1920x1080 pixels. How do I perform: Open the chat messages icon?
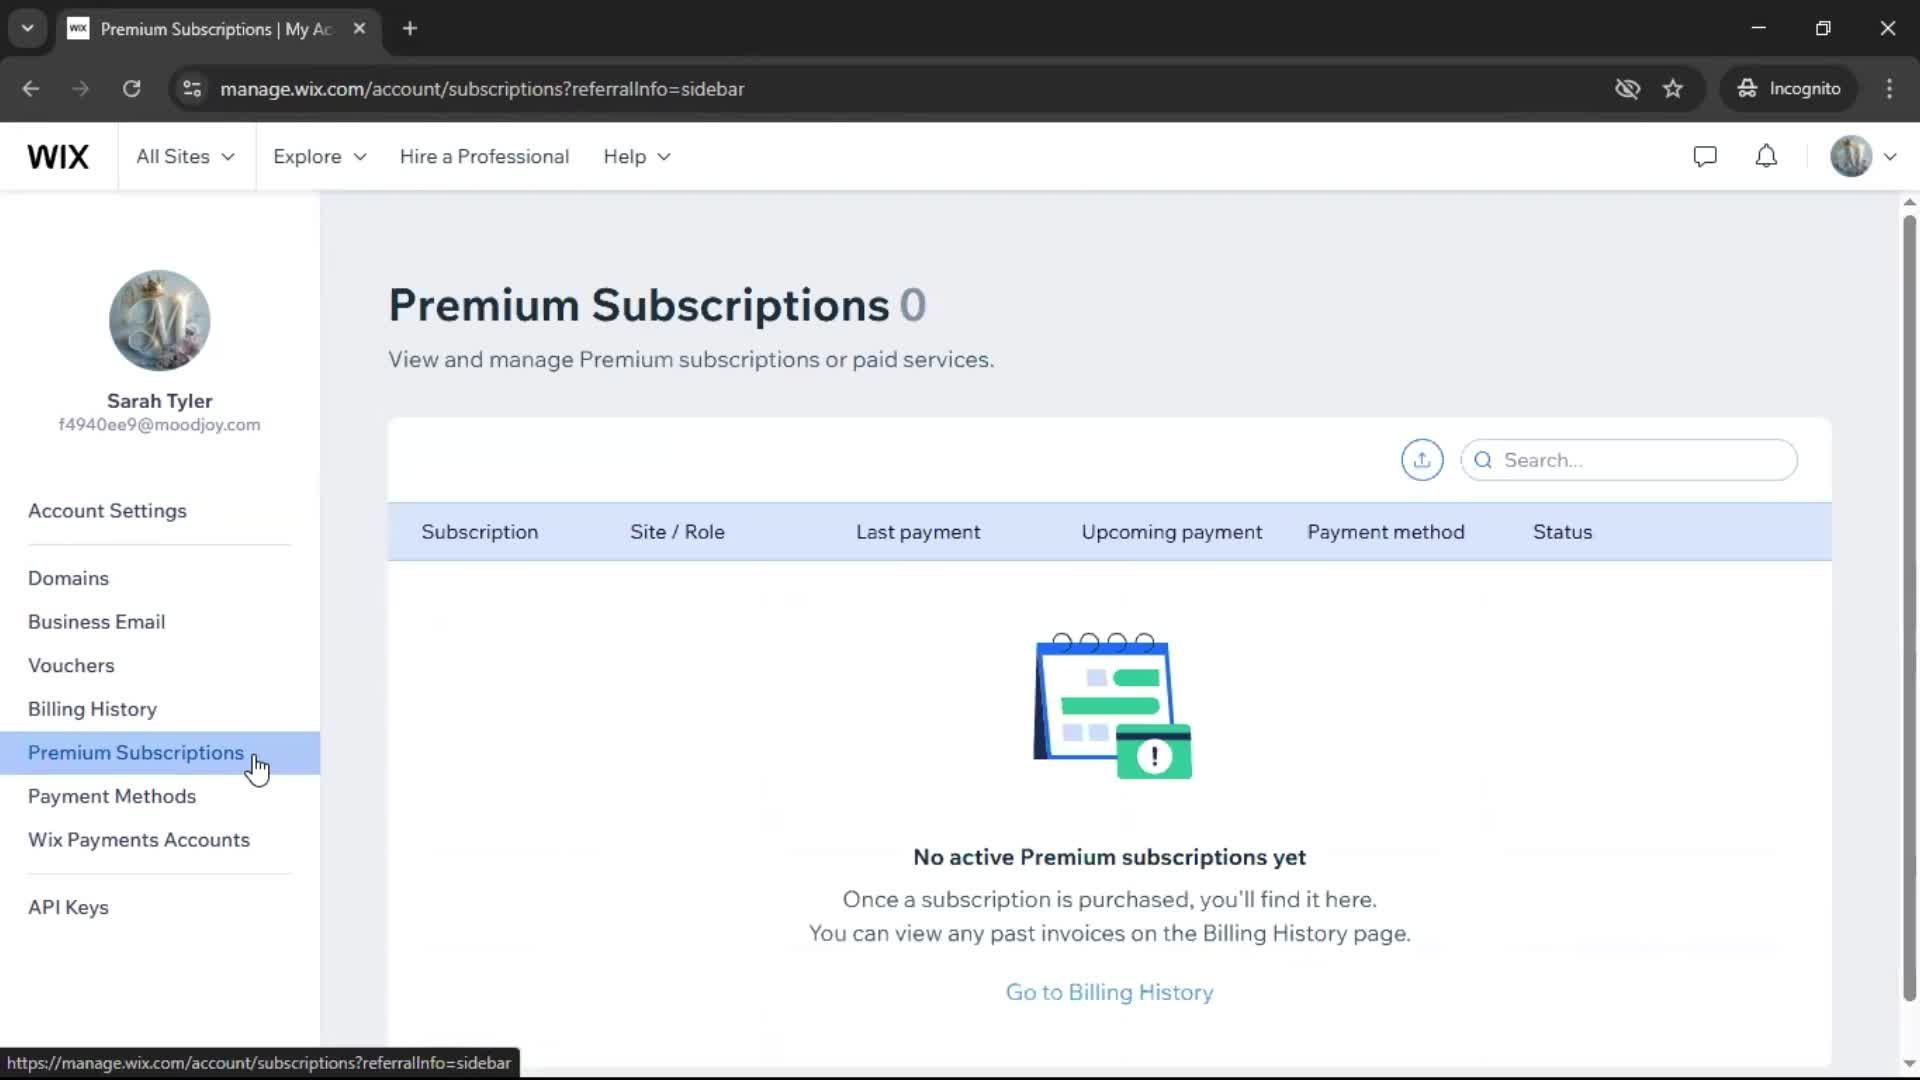1705,157
